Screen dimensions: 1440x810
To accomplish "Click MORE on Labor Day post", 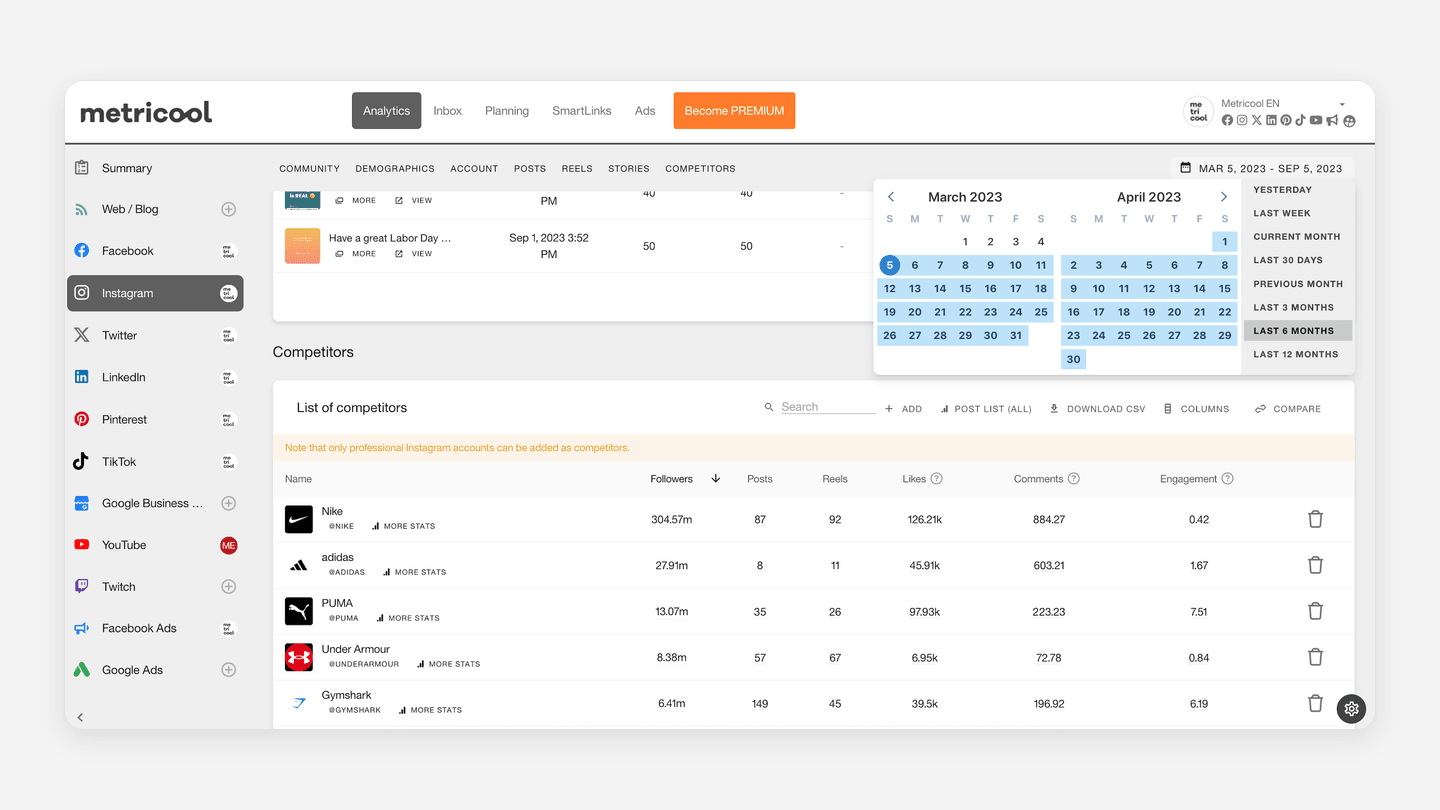I will [355, 254].
